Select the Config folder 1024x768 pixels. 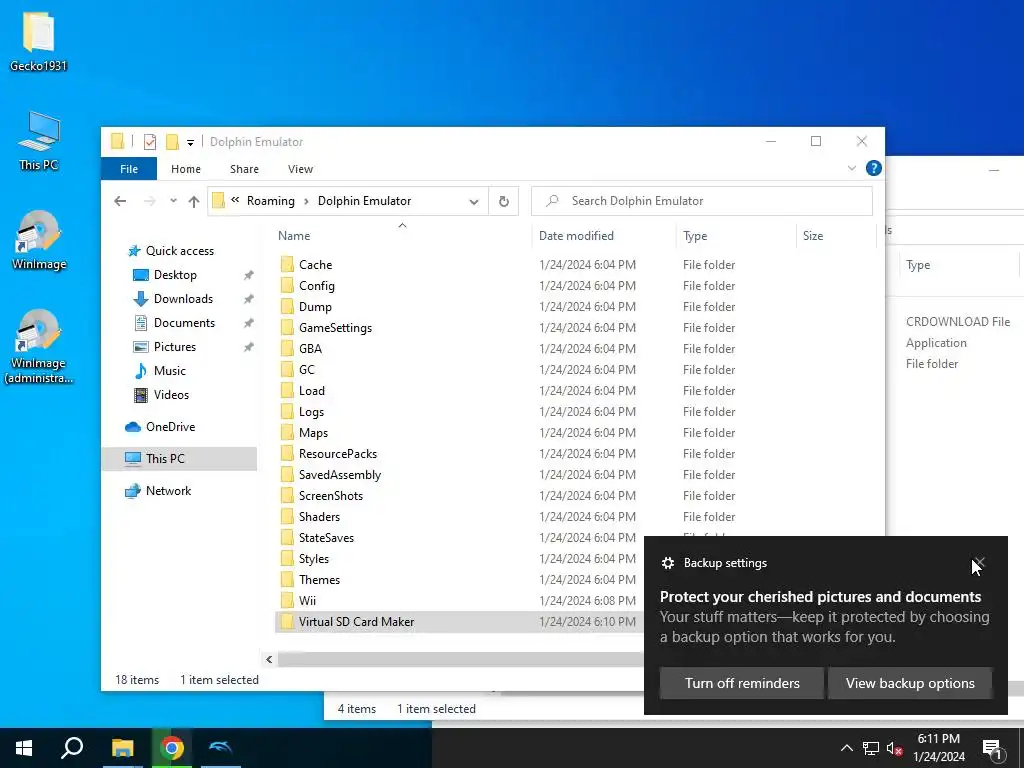[x=317, y=286]
